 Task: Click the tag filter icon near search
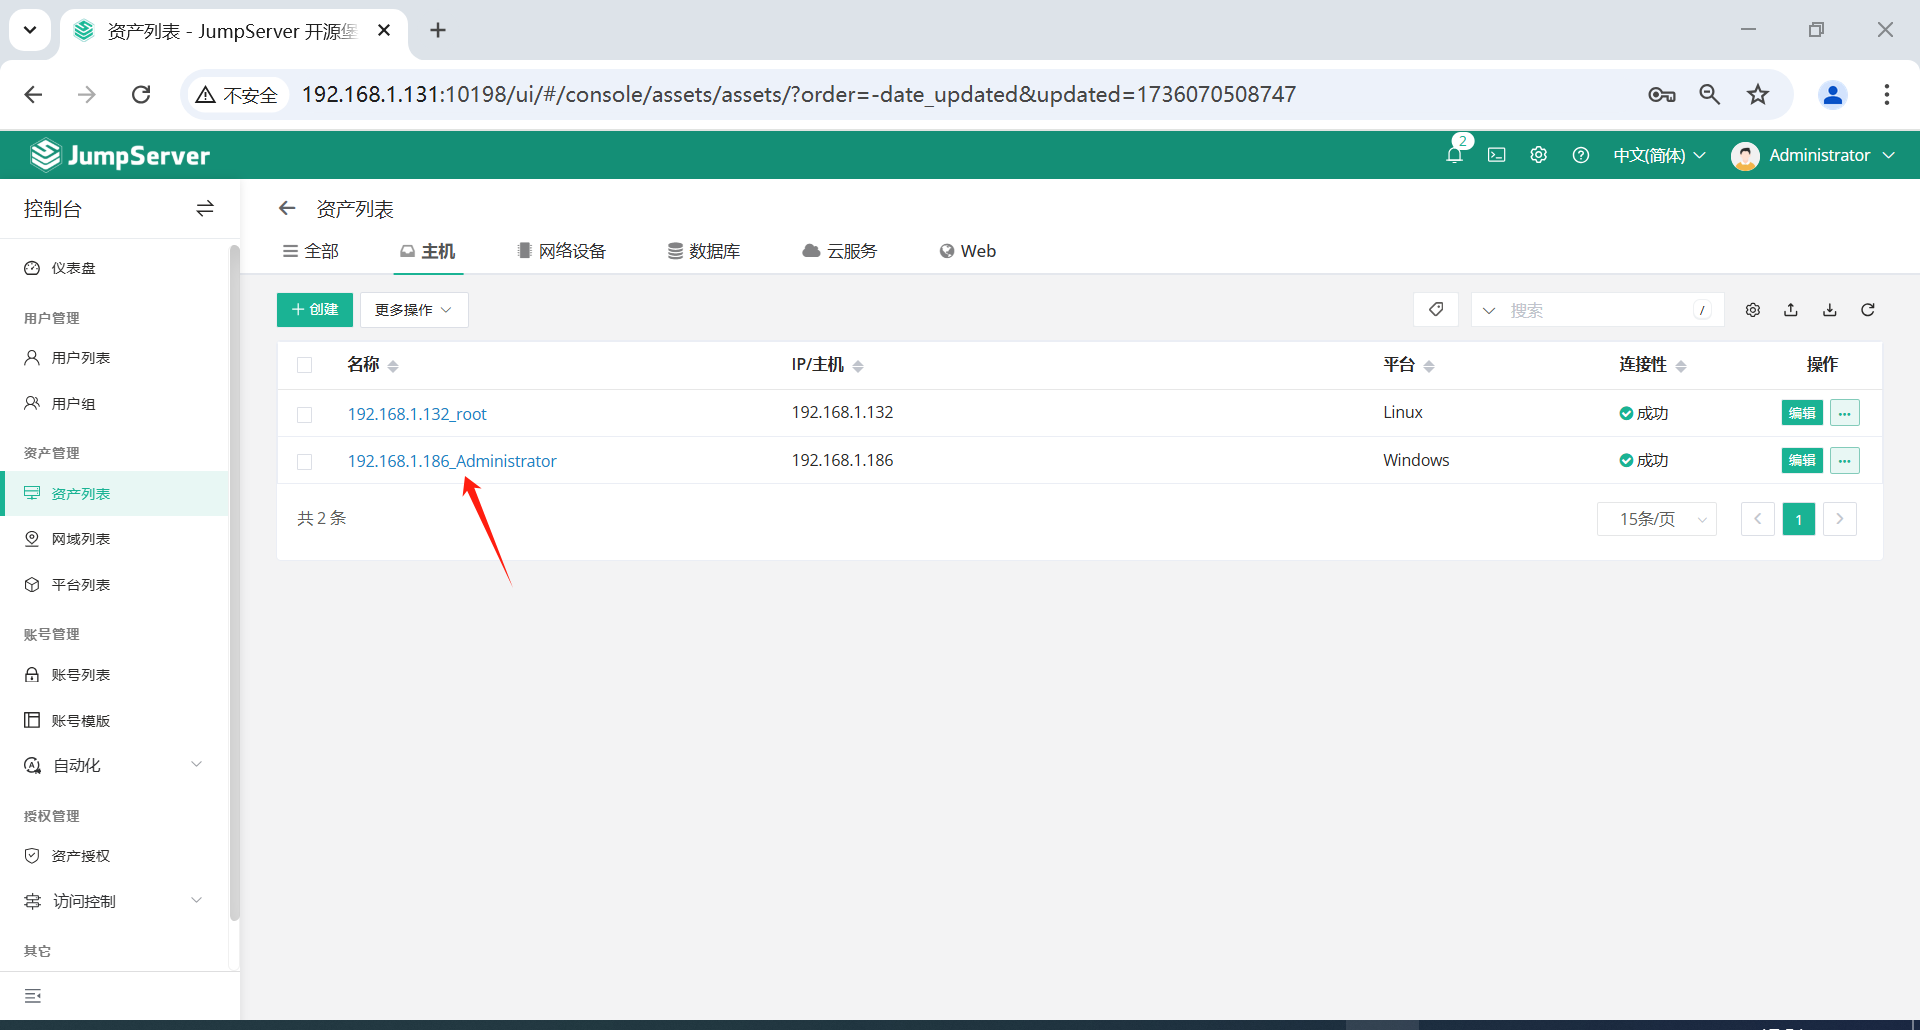1436,309
